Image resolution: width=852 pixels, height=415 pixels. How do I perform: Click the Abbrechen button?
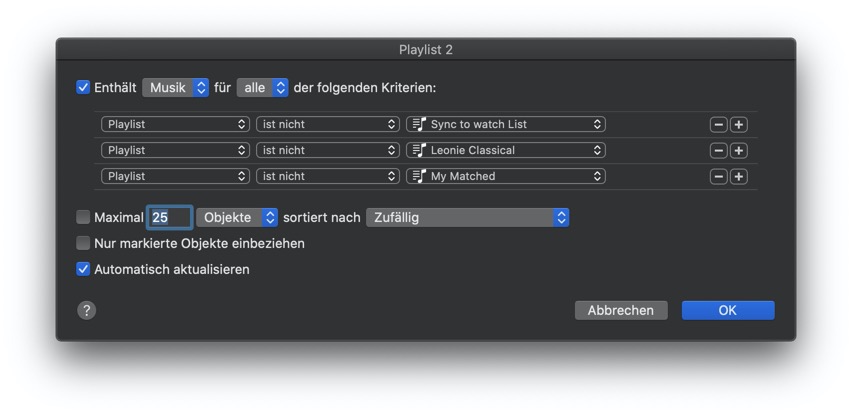pyautogui.click(x=620, y=310)
